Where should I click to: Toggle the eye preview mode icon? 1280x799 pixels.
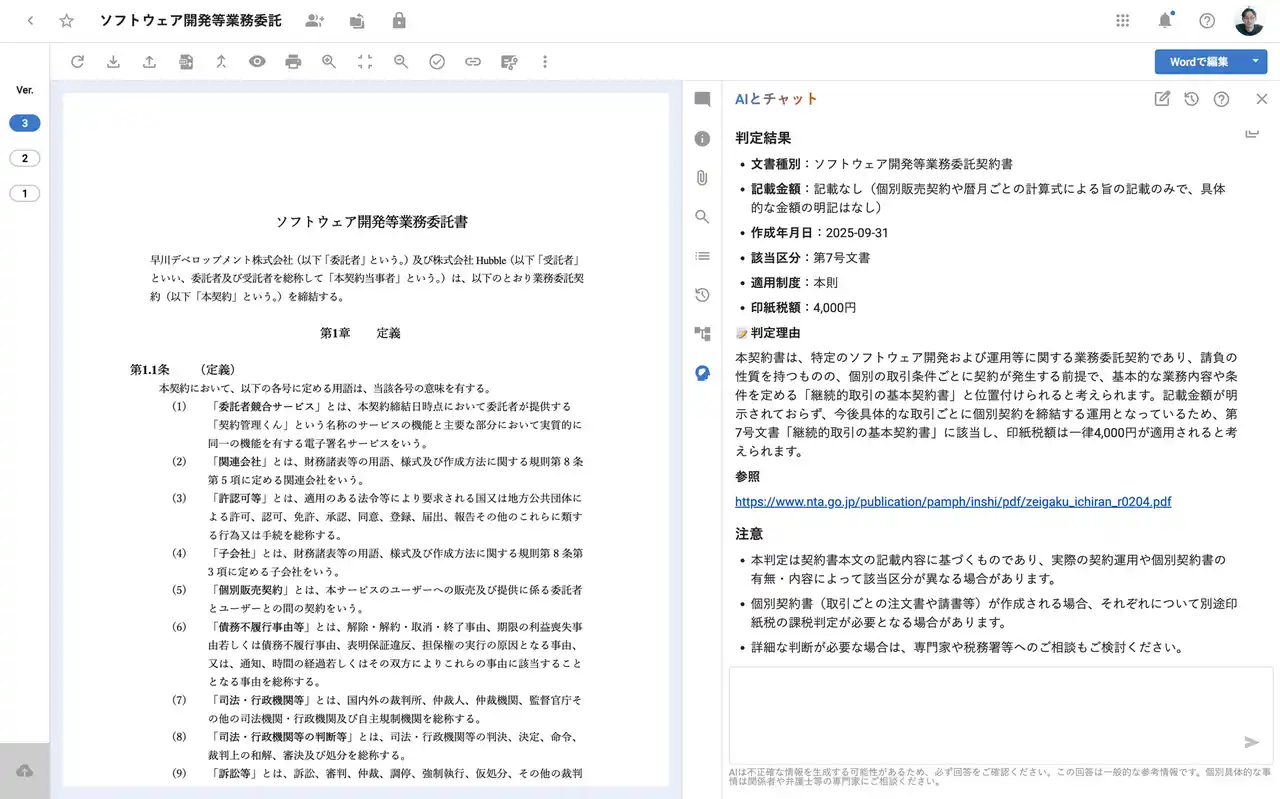pyautogui.click(x=257, y=62)
